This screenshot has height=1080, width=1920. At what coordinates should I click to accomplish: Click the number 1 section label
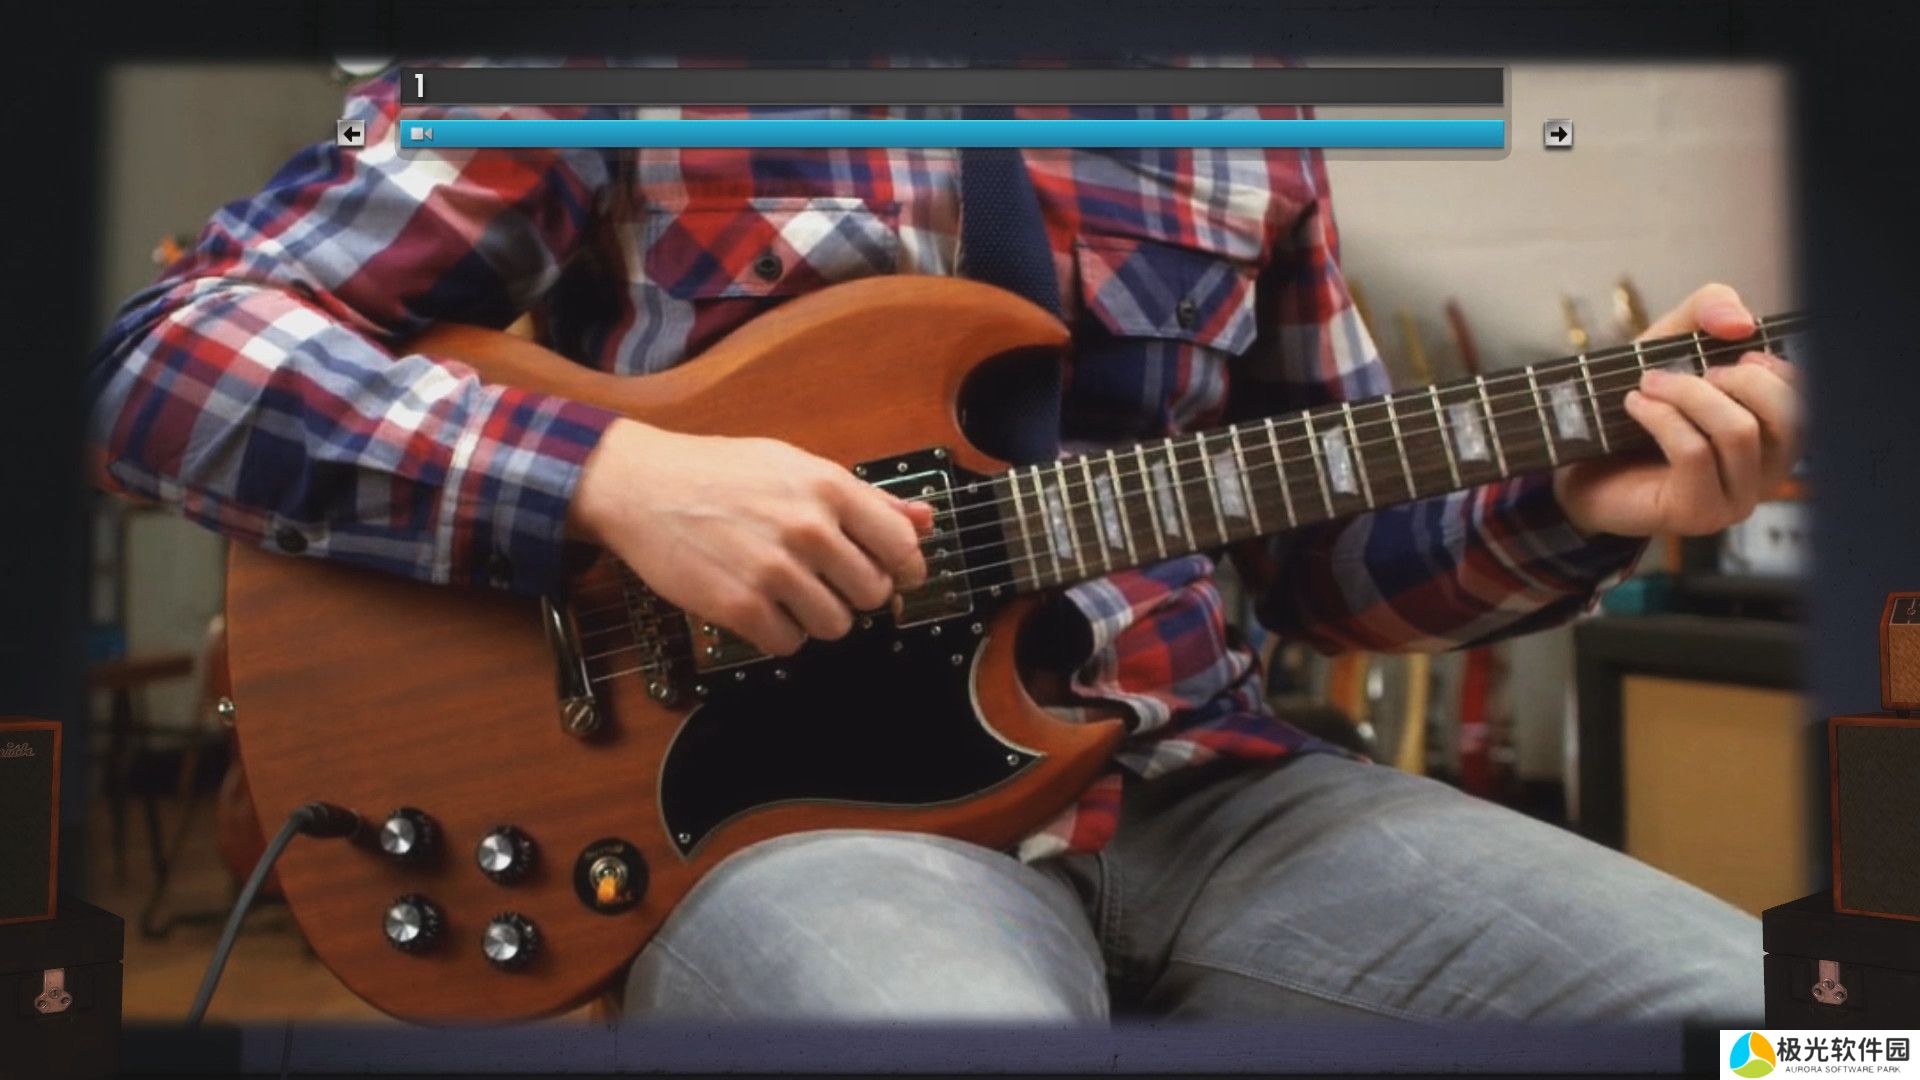point(419,86)
